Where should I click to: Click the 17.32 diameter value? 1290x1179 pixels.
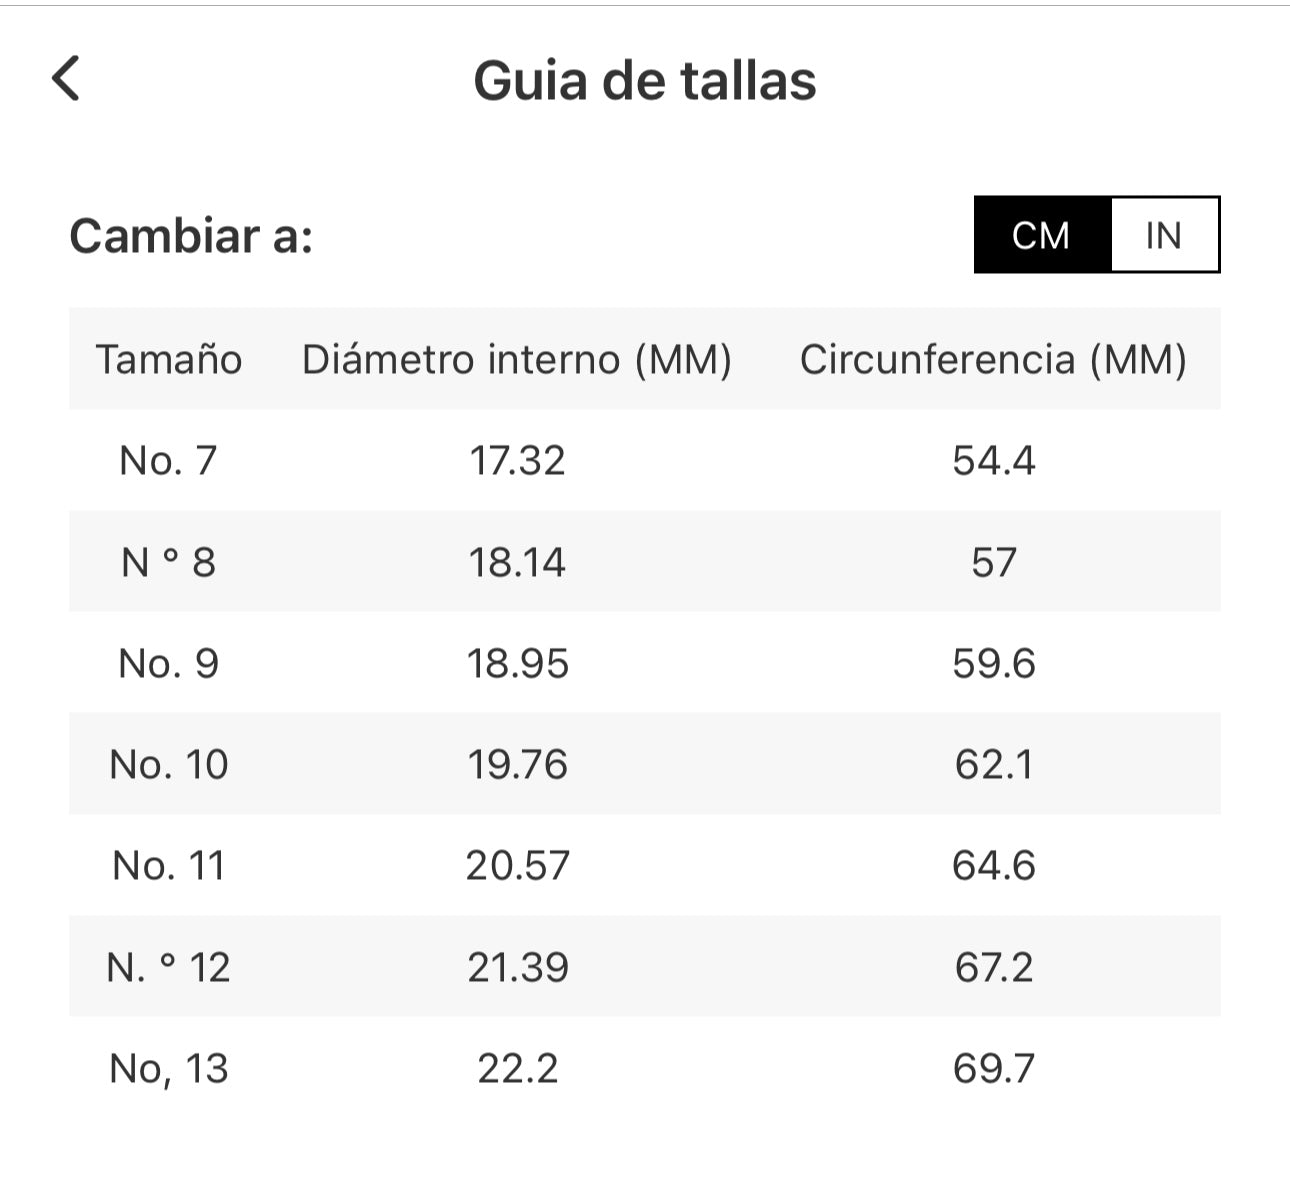pos(517,460)
